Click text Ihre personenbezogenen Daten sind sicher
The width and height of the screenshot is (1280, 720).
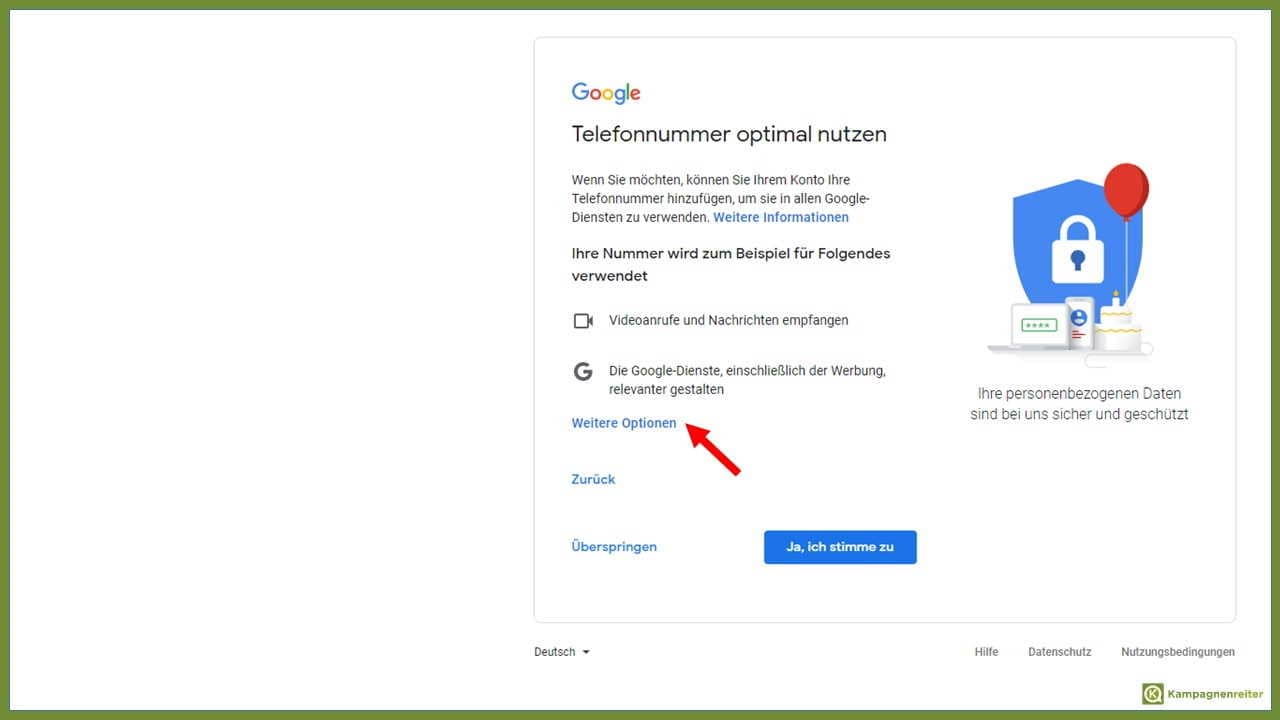click(1079, 404)
